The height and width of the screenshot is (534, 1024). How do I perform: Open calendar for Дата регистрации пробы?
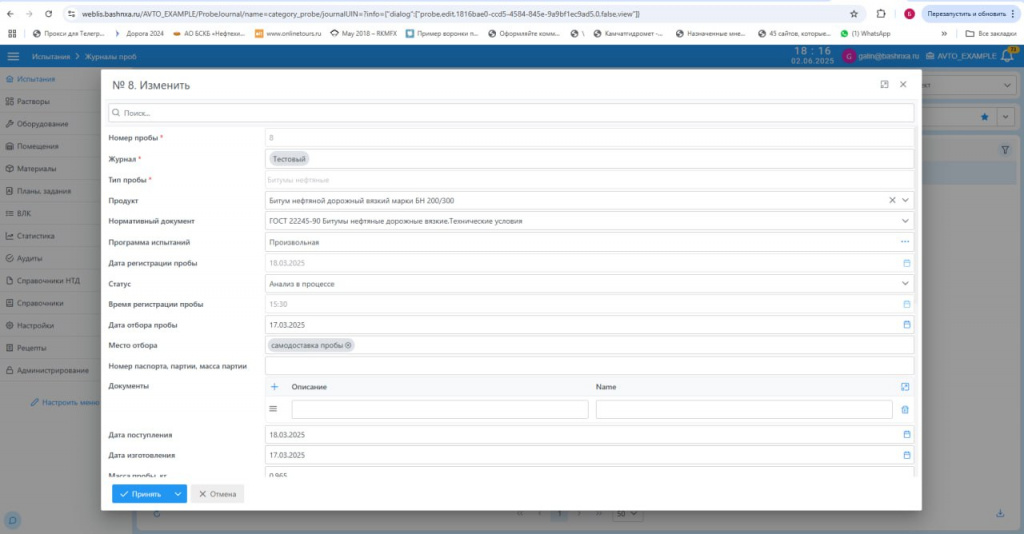906,263
